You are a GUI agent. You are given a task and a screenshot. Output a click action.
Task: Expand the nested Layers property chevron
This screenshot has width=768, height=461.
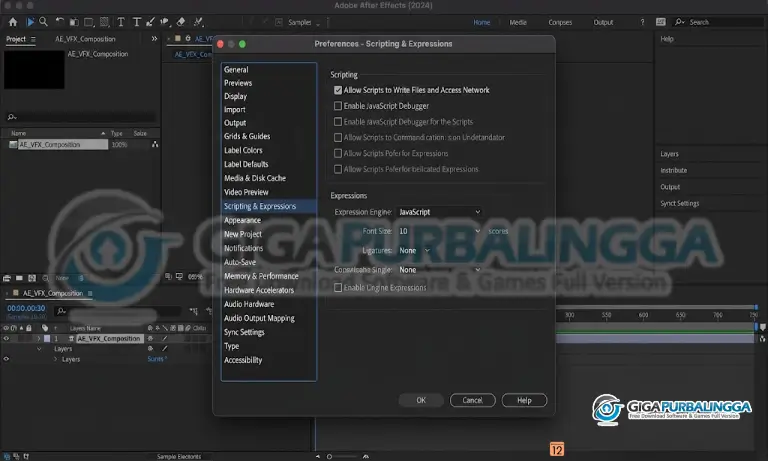pos(55,359)
